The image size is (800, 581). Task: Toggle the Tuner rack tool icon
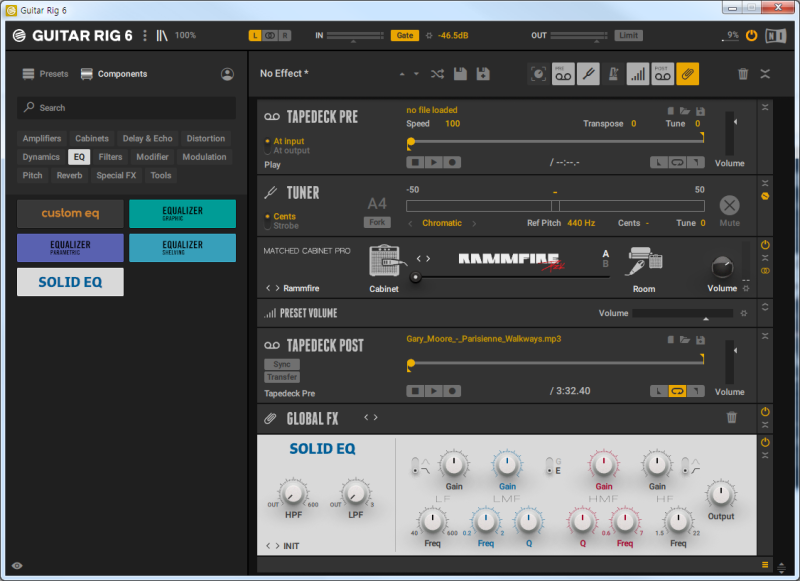click(x=588, y=74)
